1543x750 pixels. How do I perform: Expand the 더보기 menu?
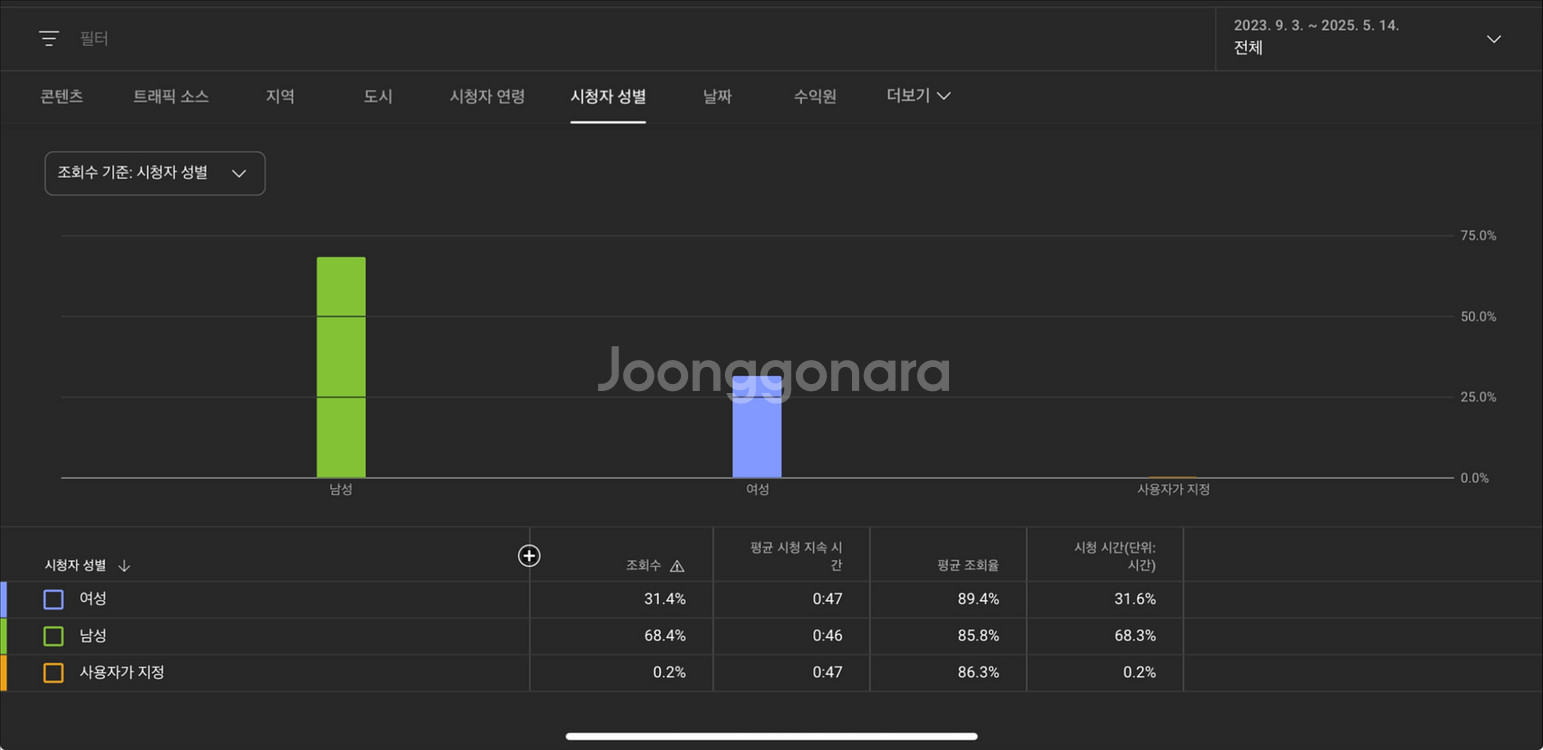pyautogui.click(x=918, y=96)
